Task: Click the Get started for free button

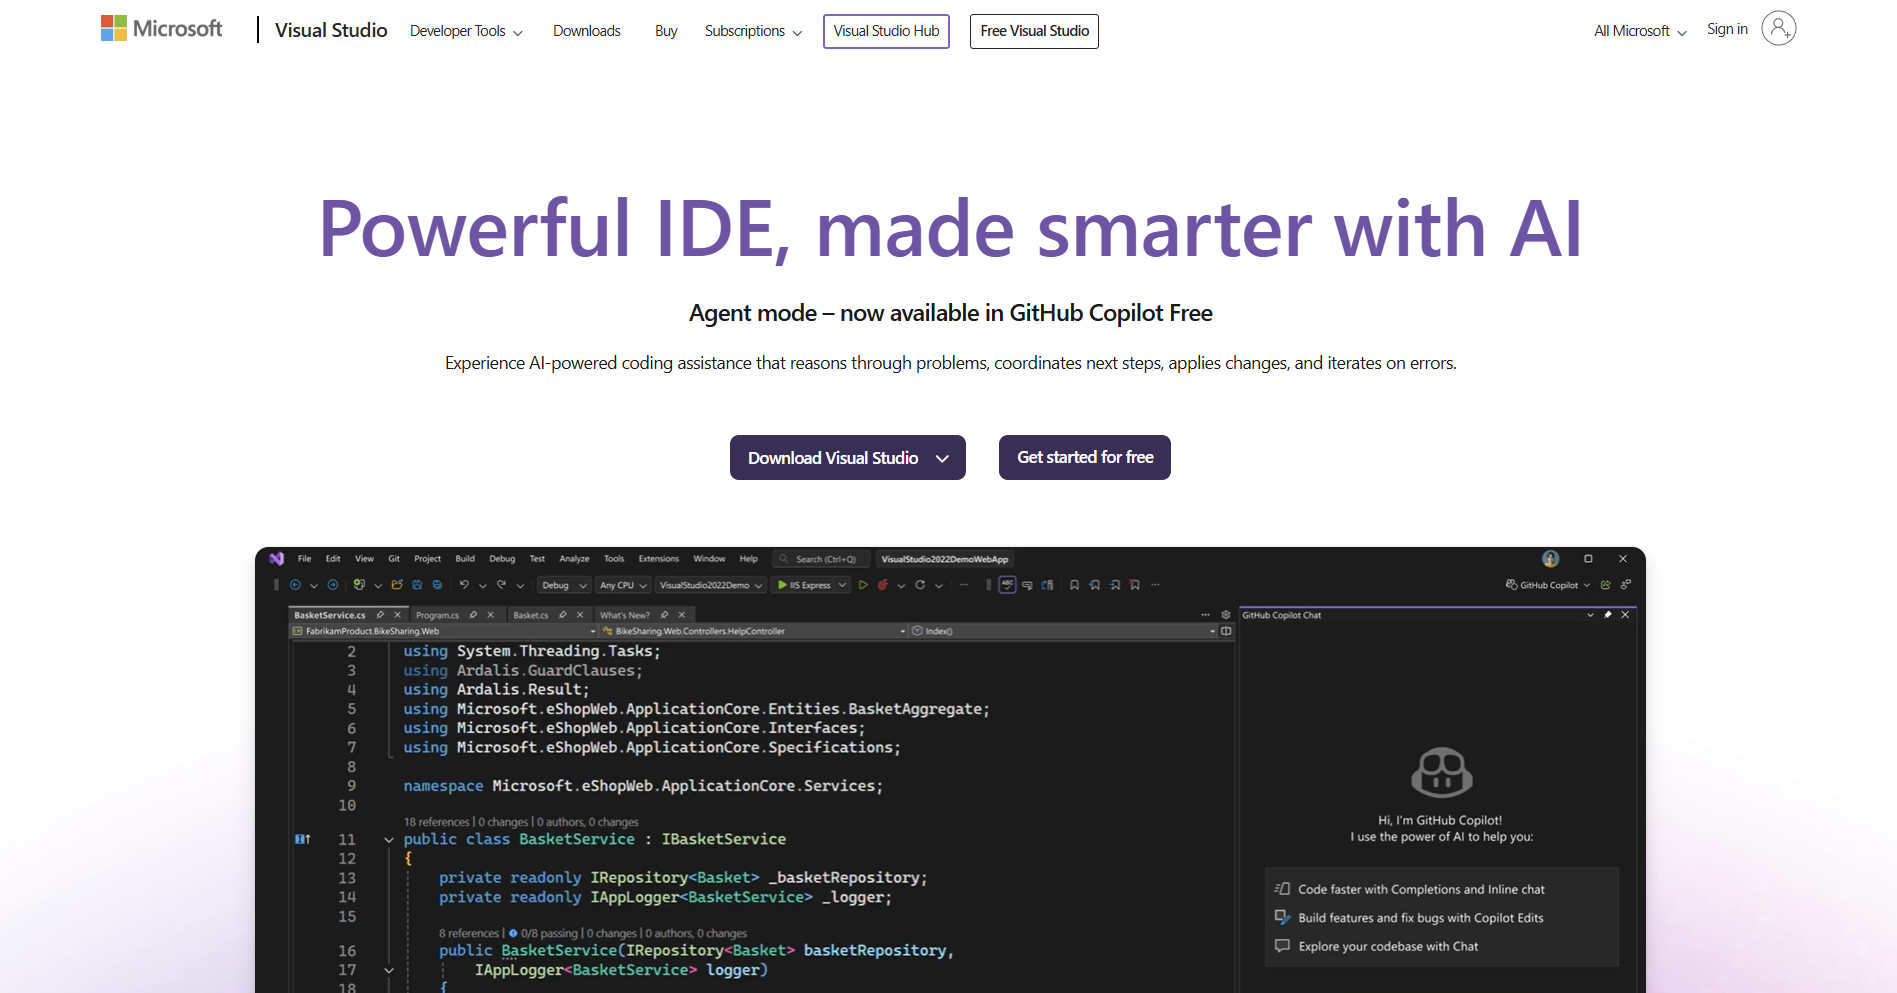Action: (1085, 457)
